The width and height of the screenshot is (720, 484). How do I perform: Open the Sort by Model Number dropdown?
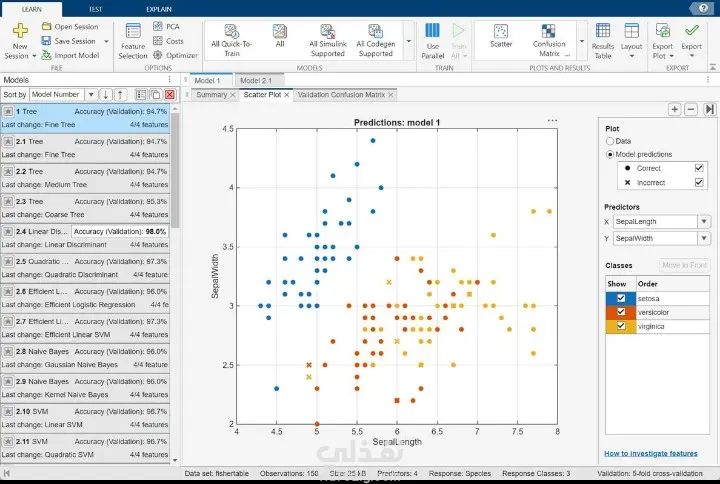[91, 95]
